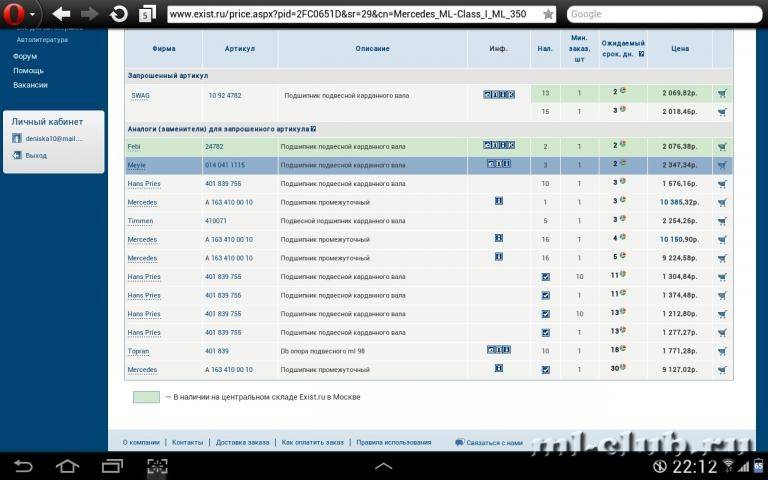This screenshot has width=768, height=480.
Task: Add Meyle 014 041 1115 to cart
Action: pos(722,165)
